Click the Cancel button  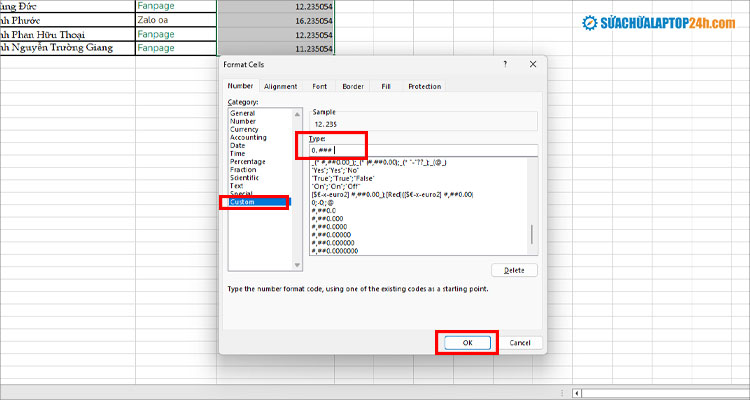click(519, 342)
